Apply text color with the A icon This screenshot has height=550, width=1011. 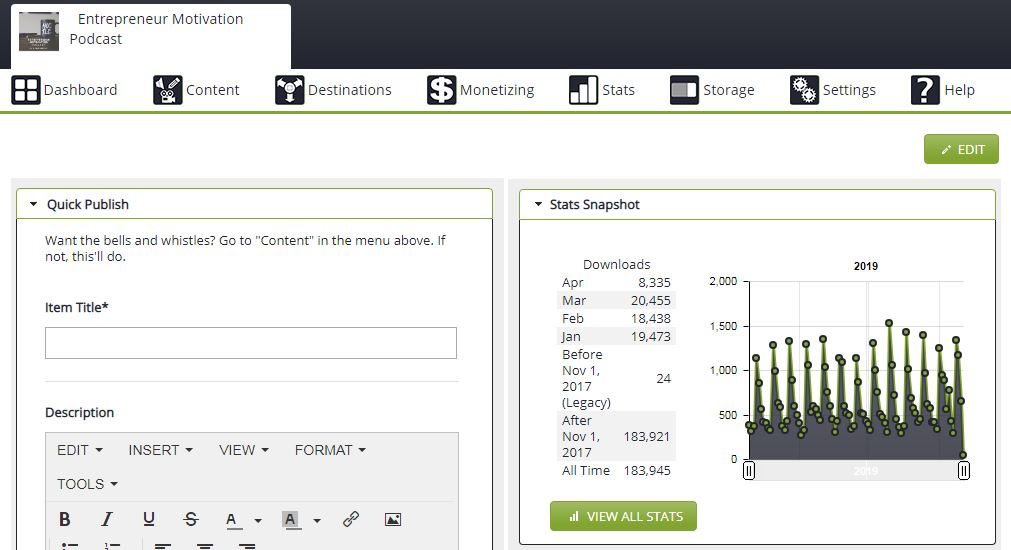(x=232, y=520)
